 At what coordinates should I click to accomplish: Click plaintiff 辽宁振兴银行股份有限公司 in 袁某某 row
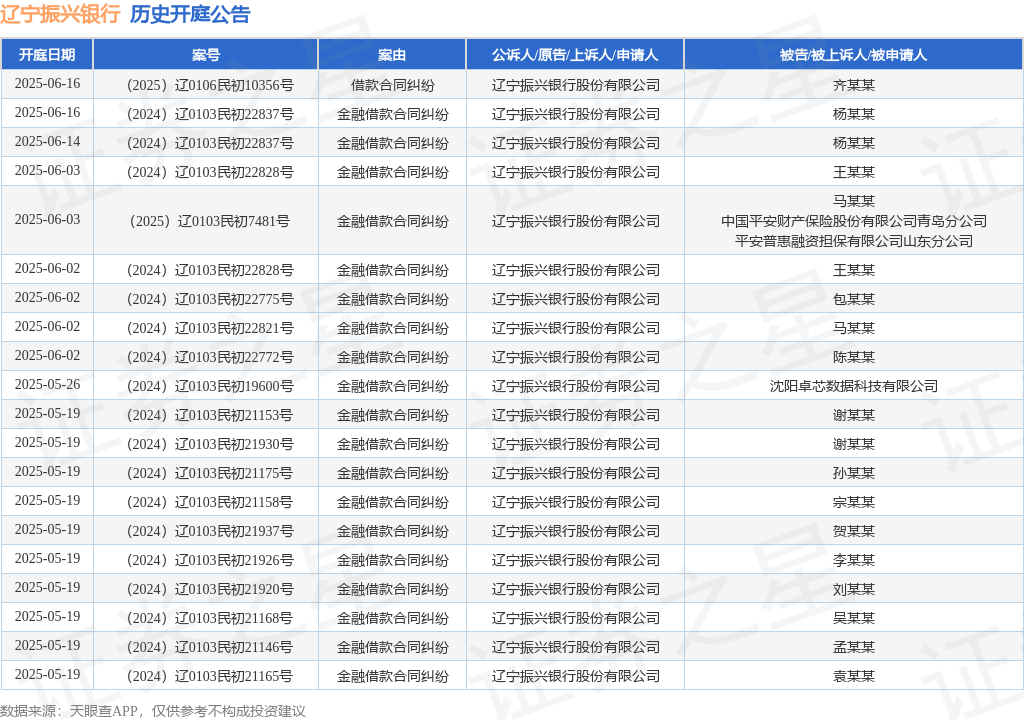tap(575, 676)
